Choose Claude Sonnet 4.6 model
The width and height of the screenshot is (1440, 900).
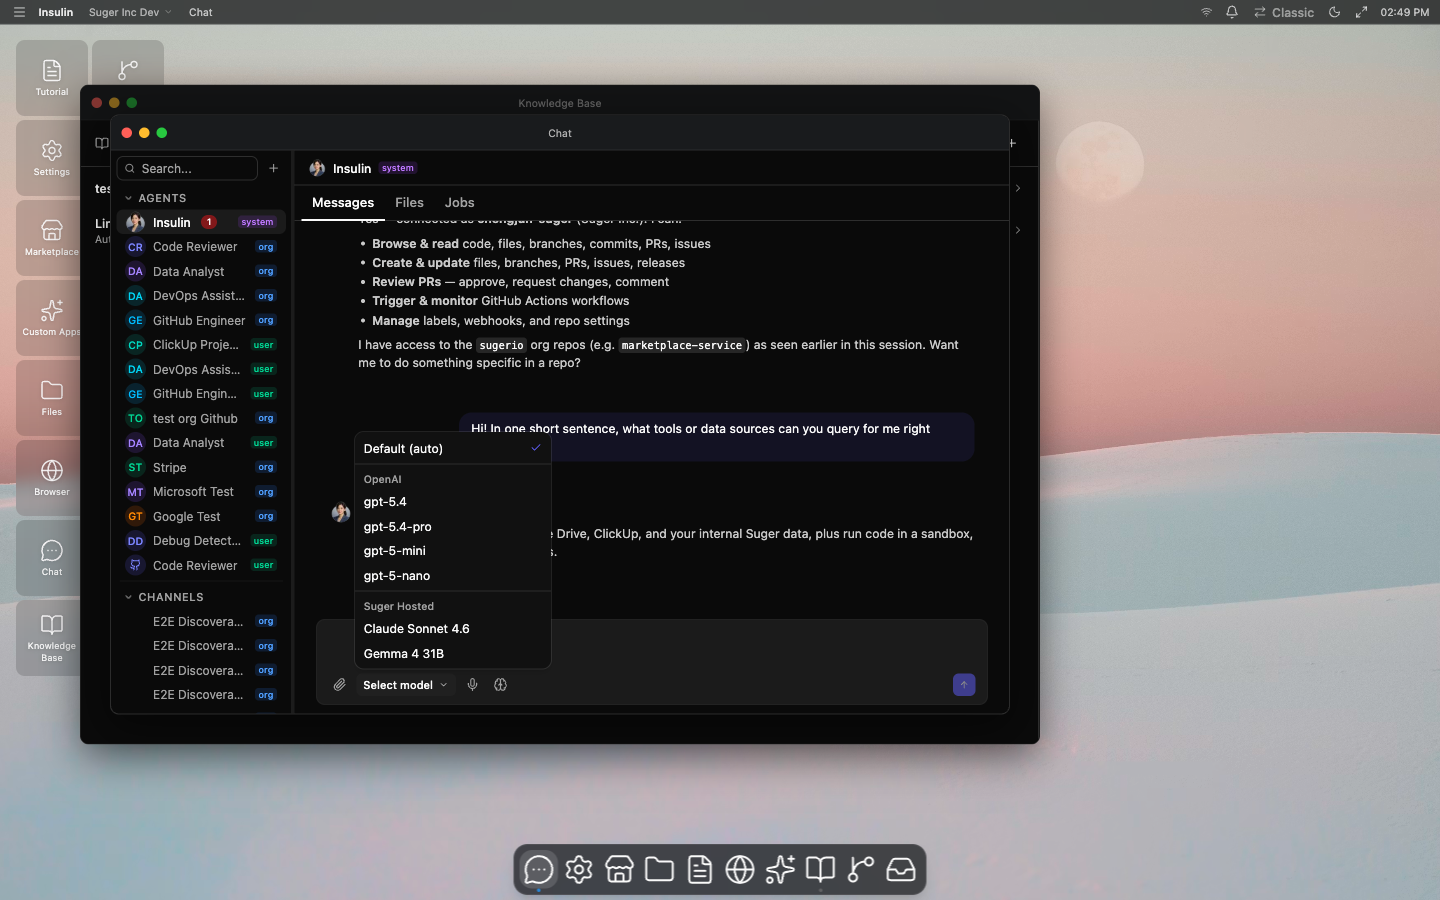pos(452,629)
